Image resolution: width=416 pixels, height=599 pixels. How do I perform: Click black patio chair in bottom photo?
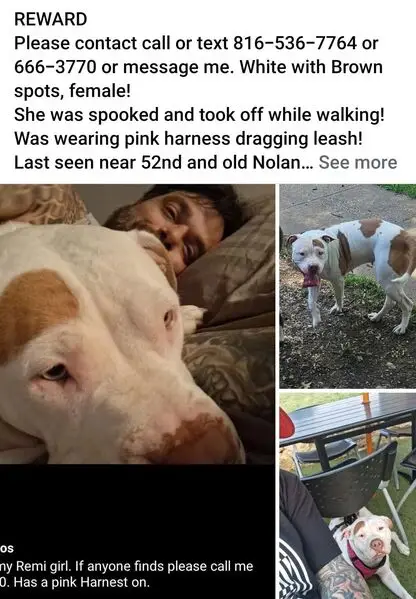tap(350, 484)
